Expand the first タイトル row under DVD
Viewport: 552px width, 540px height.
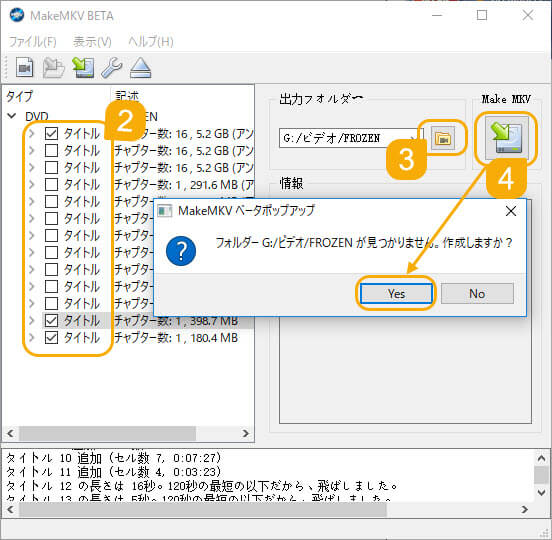32,133
